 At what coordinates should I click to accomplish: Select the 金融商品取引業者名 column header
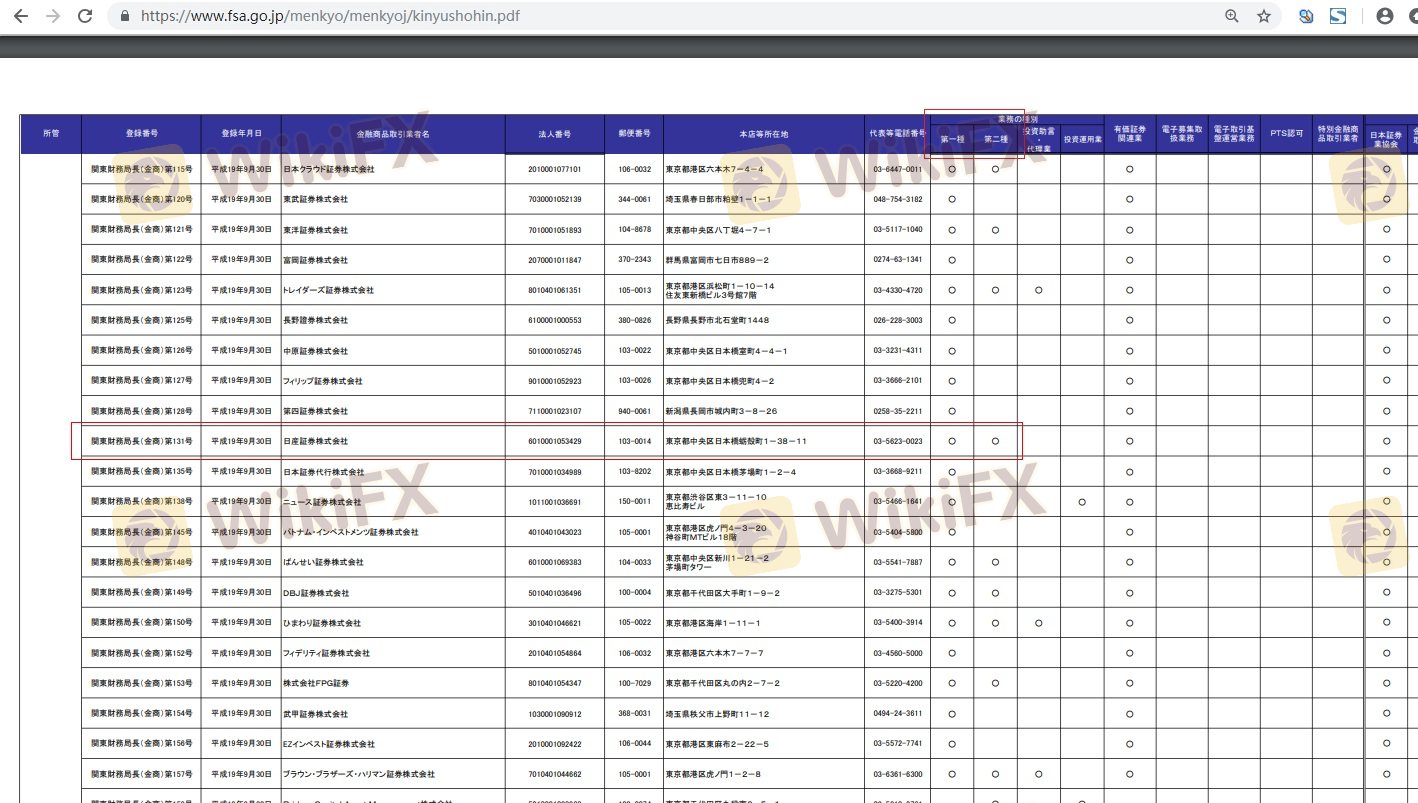393,134
